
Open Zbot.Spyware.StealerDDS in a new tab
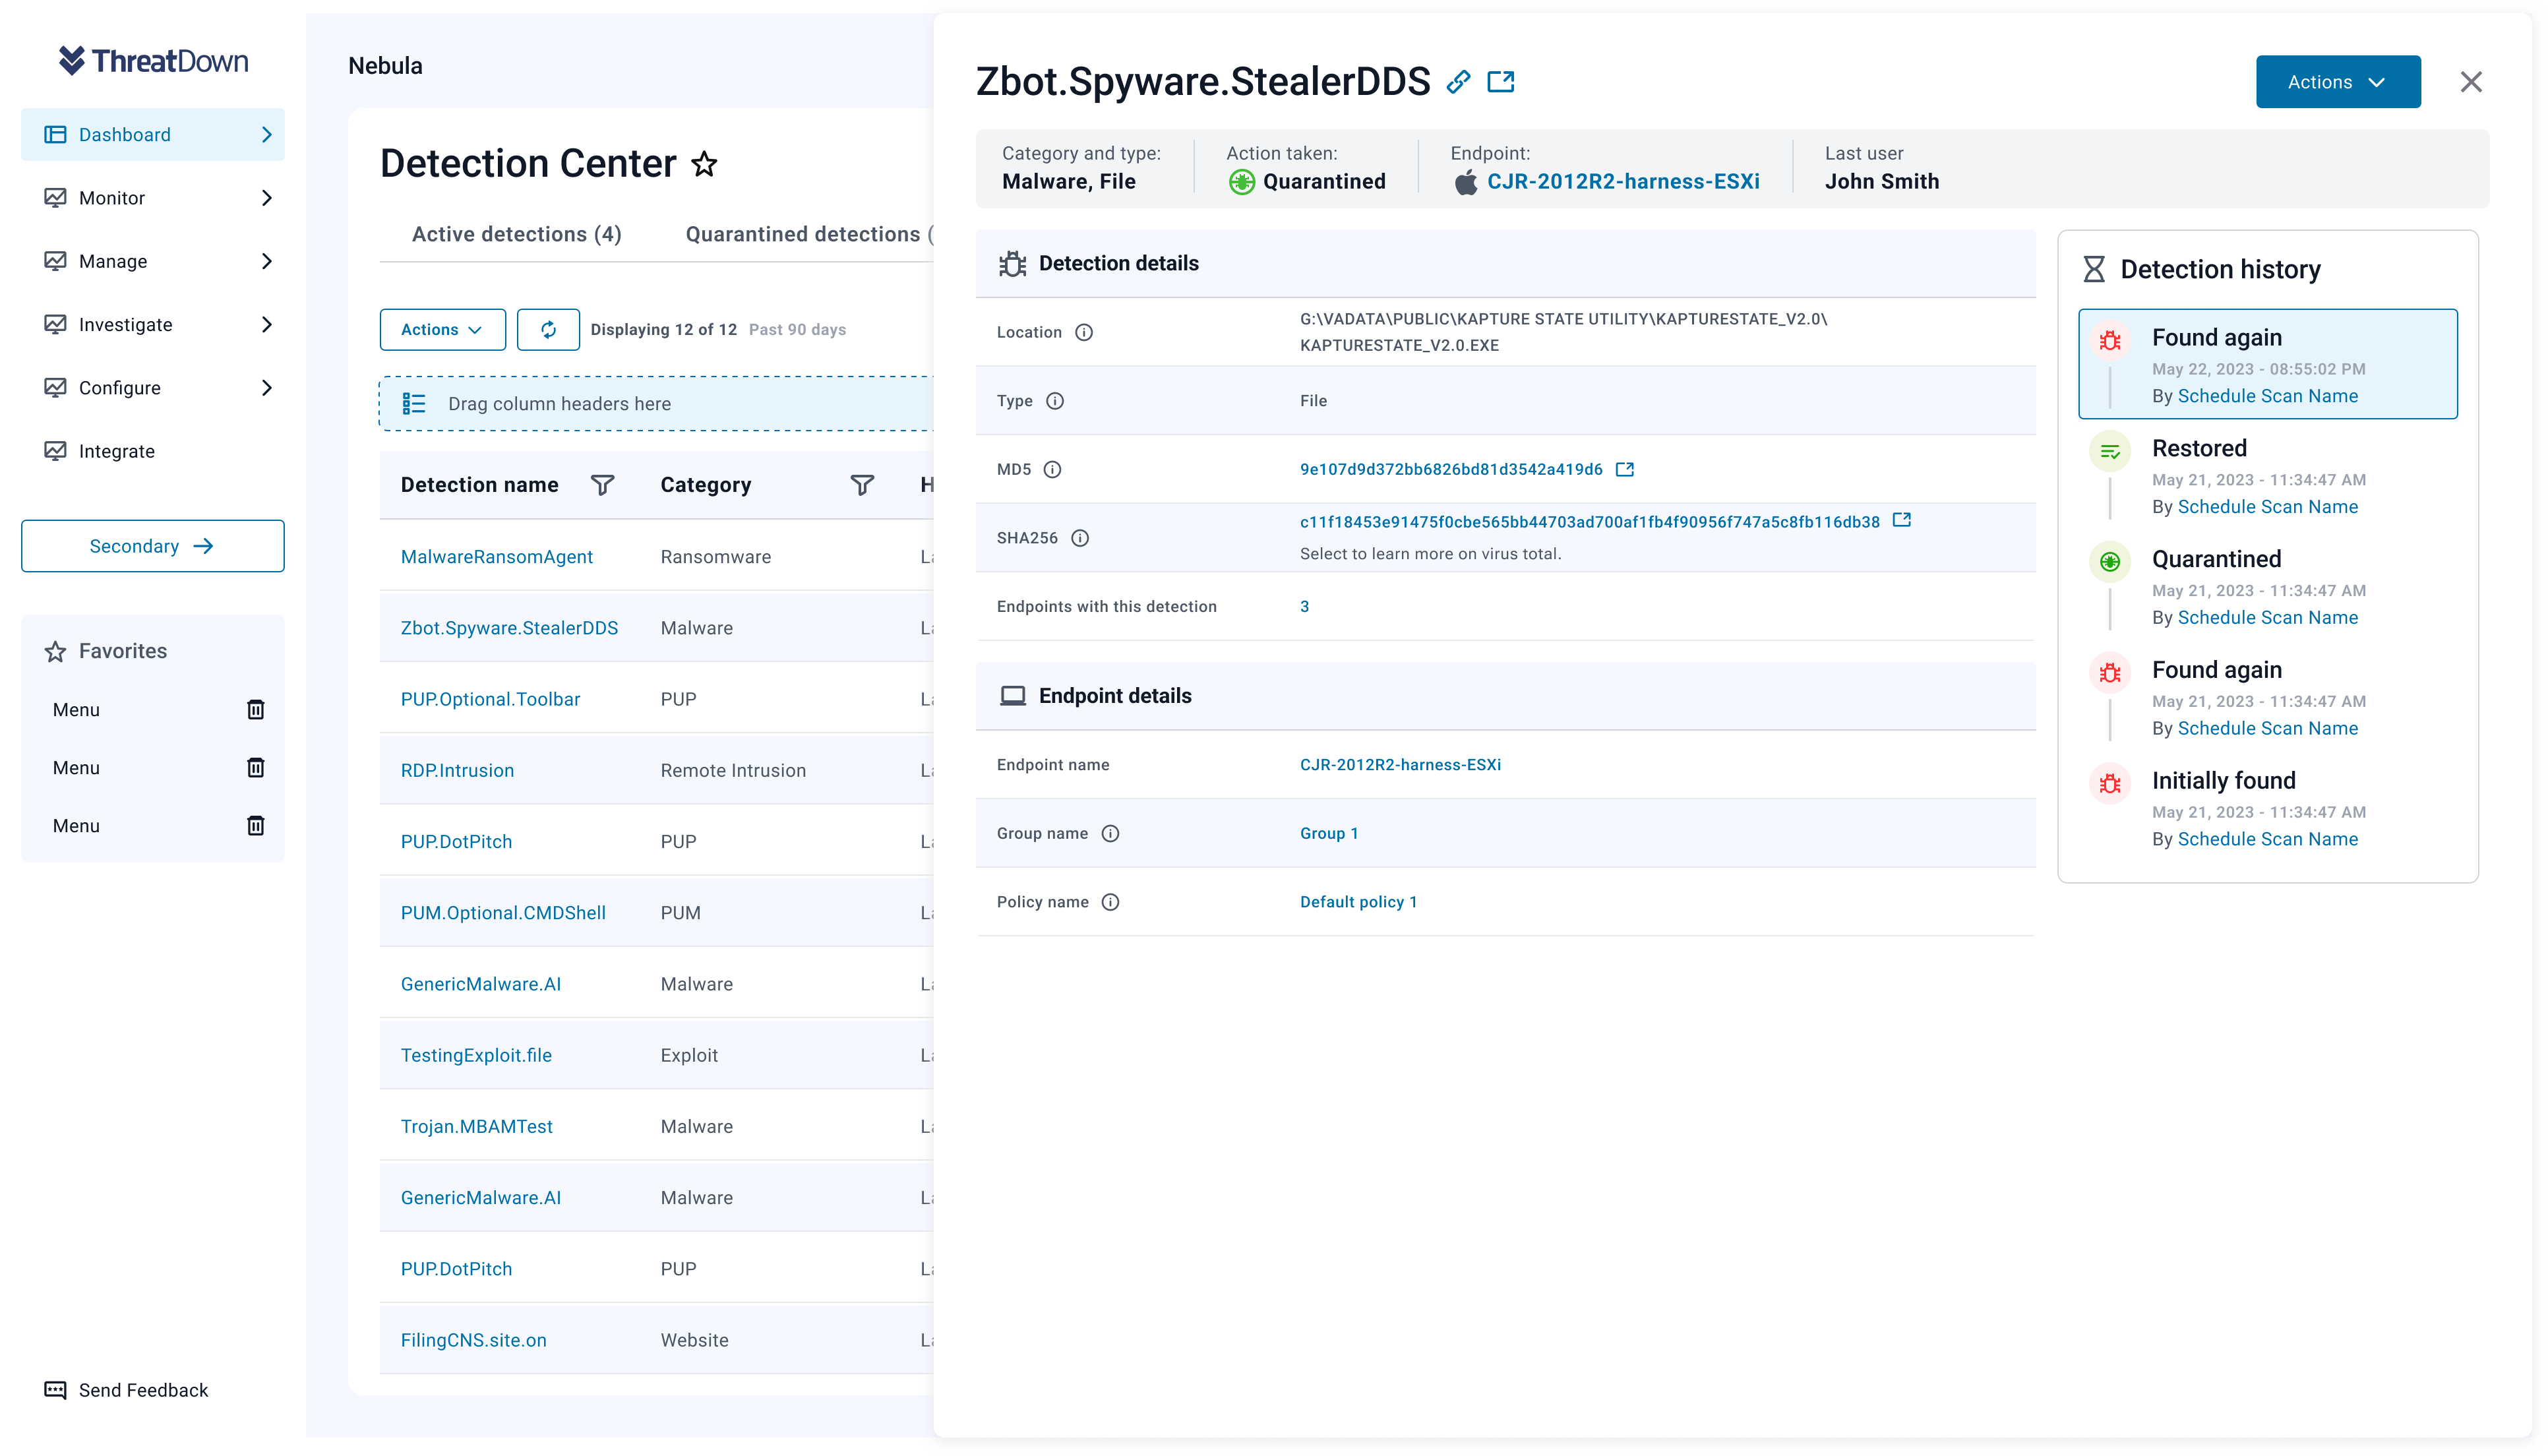tap(1501, 81)
